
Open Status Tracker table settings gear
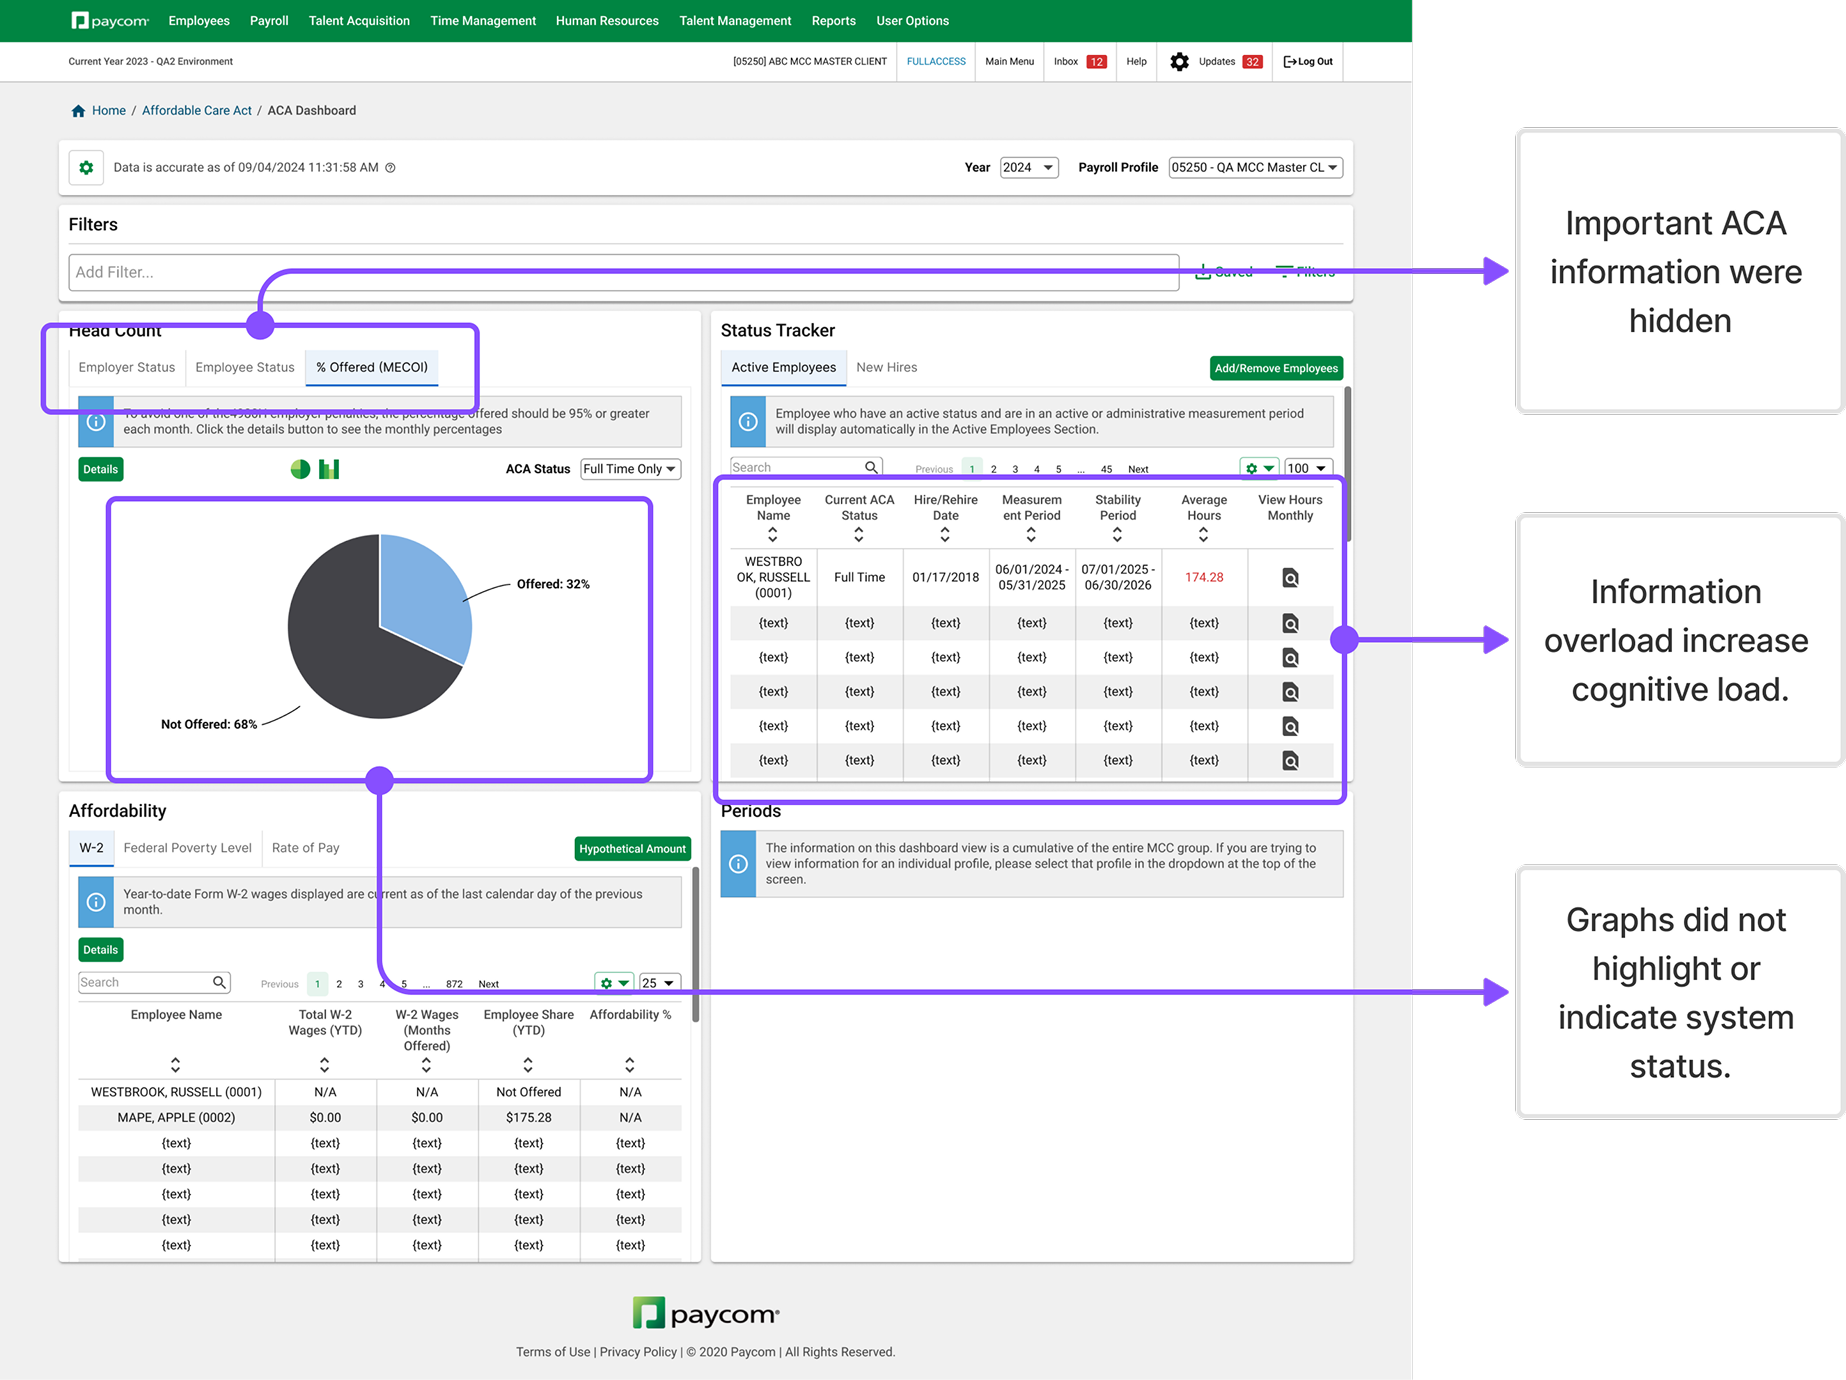point(1259,468)
